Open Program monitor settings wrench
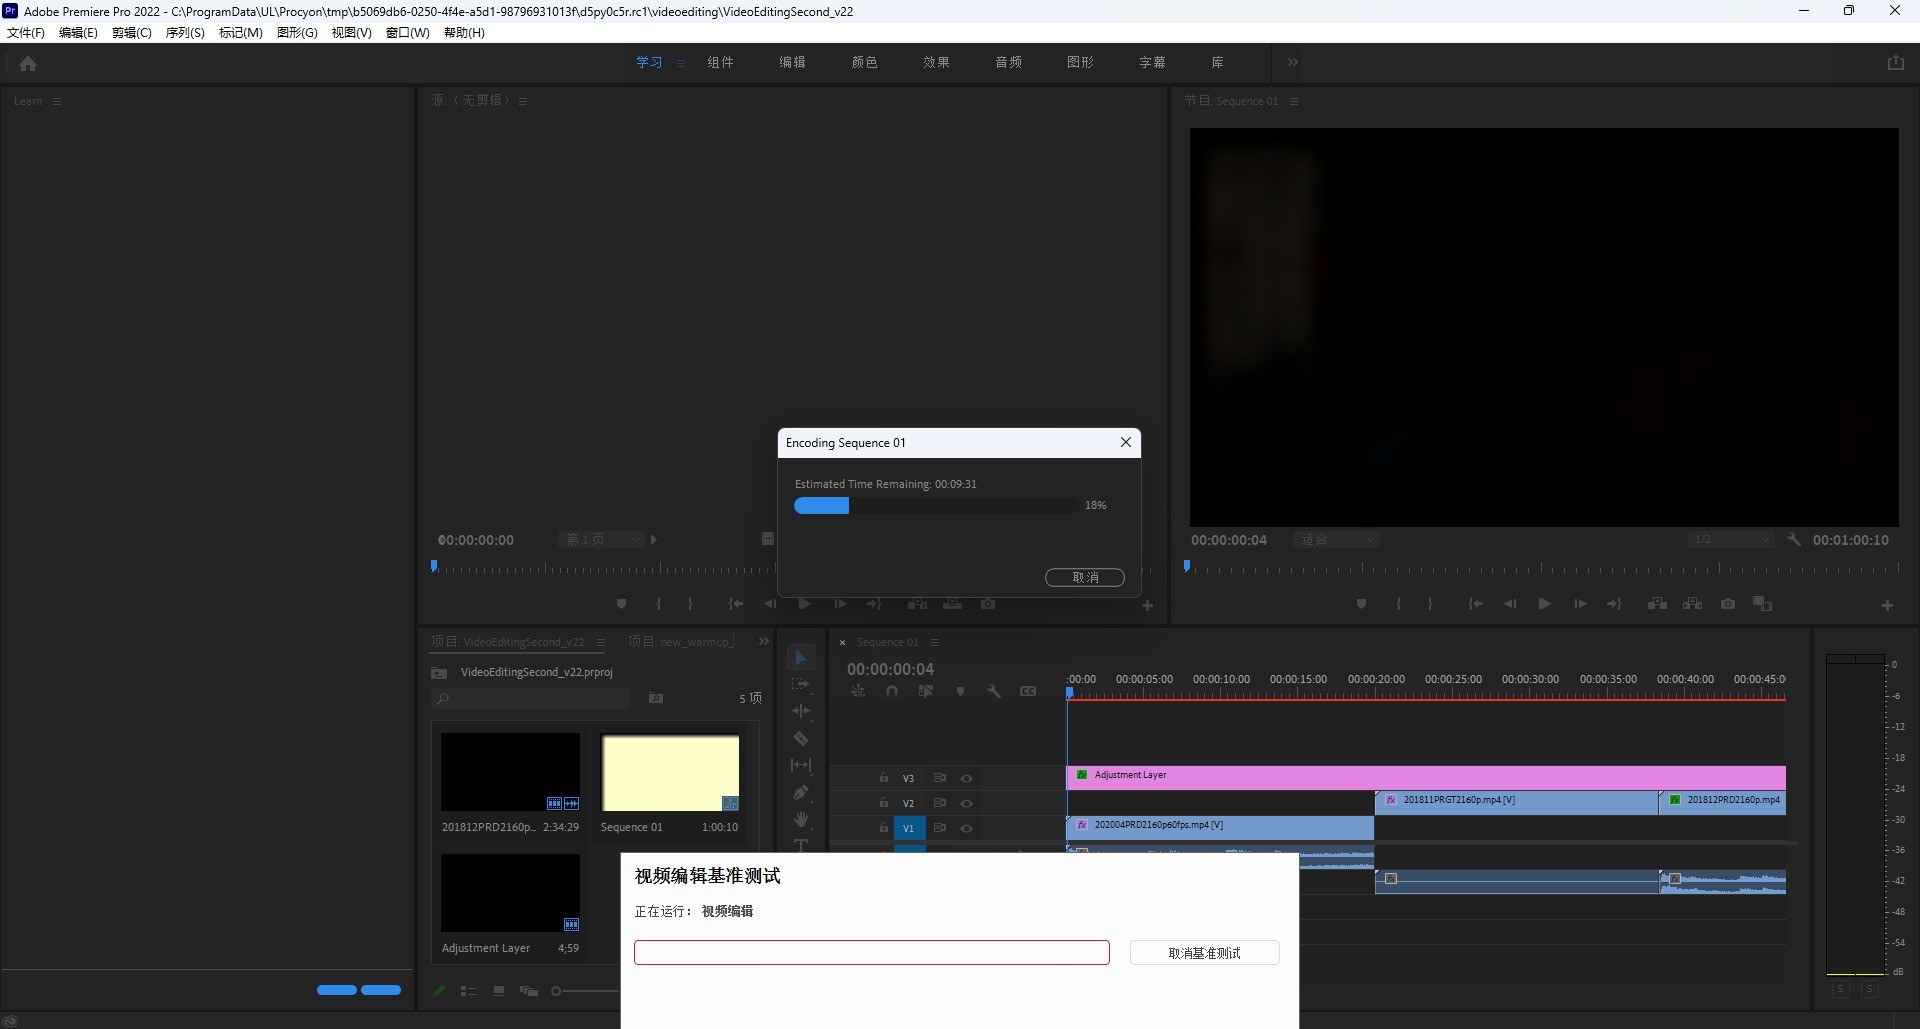The width and height of the screenshot is (1920, 1029). point(1794,539)
